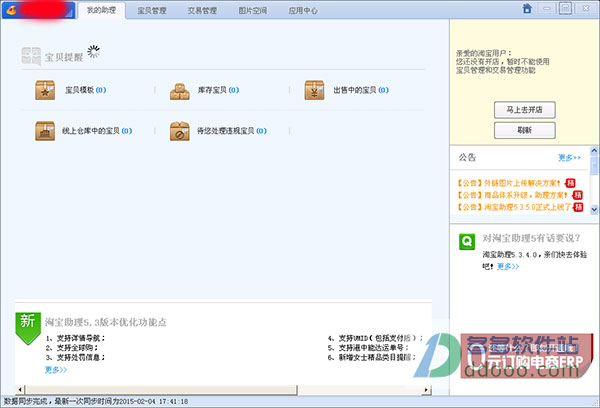Click the green Q feedback icon
The image size is (600, 408).
[467, 242]
